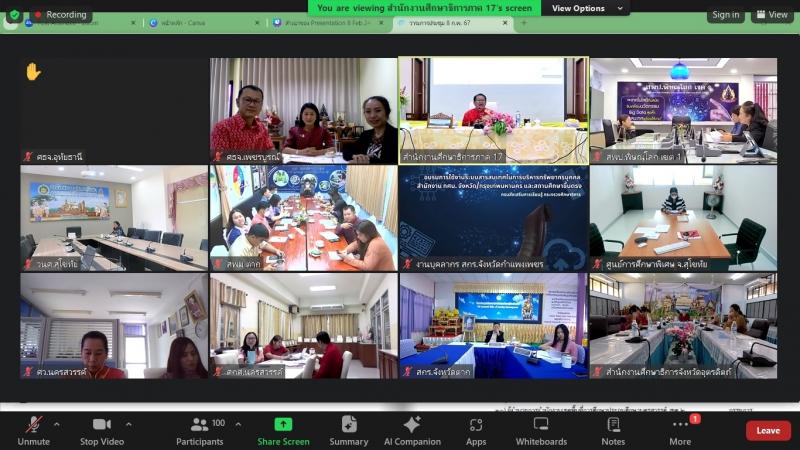Open Zoom Apps
Viewport: 800px width, 450px height.
(476, 431)
